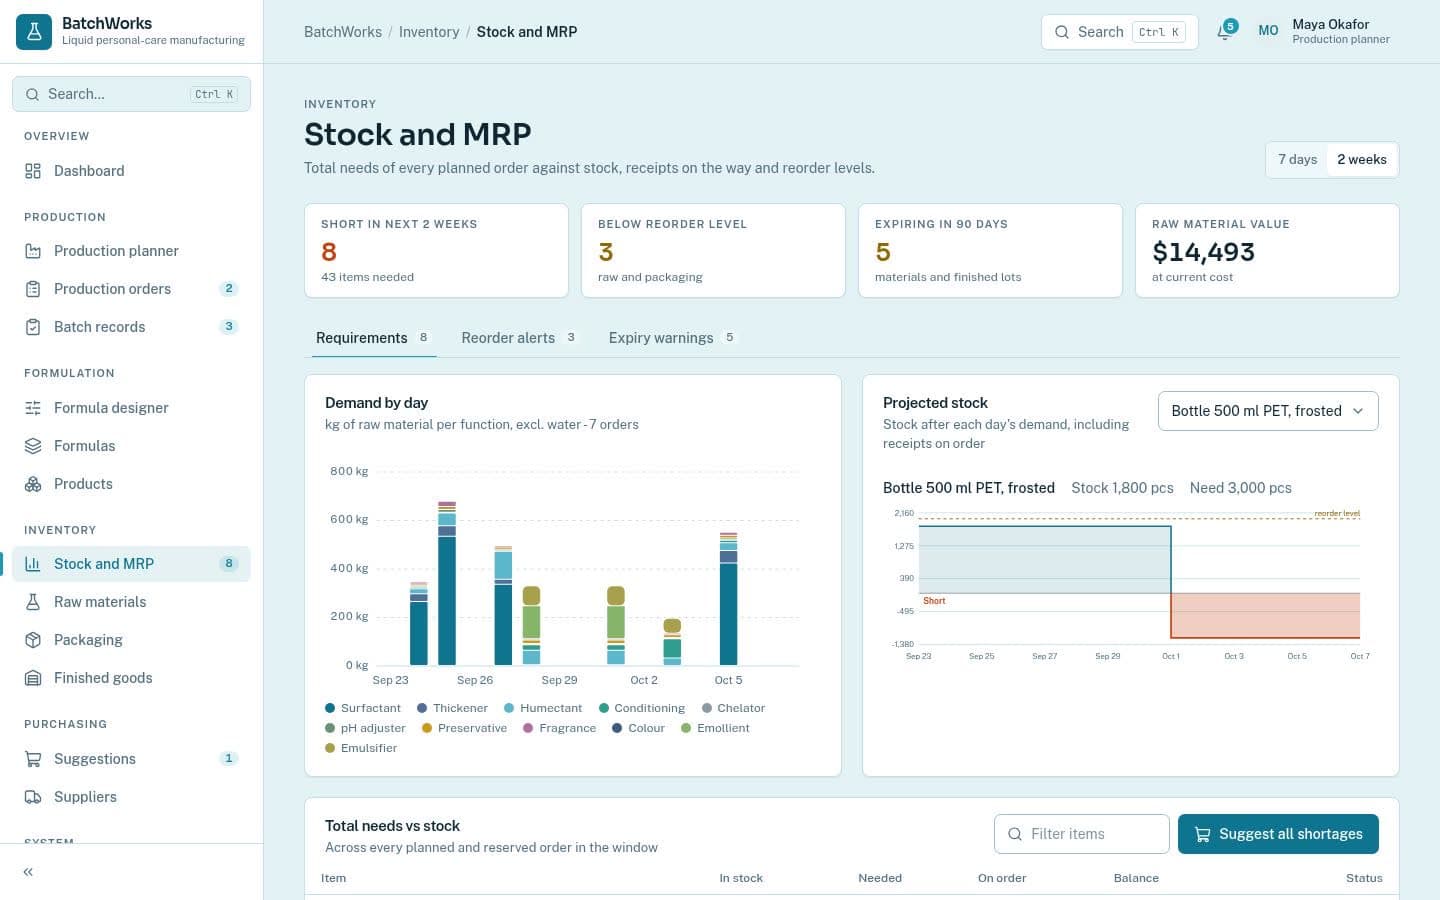This screenshot has height=900, width=1440.
Task: Open Finished goods
Action: pyautogui.click(x=131, y=678)
